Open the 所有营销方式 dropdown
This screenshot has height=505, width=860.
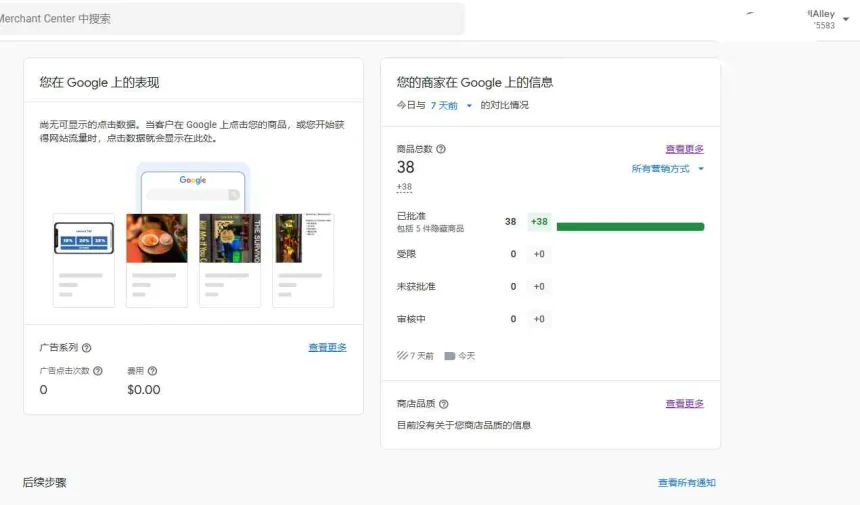click(700, 169)
